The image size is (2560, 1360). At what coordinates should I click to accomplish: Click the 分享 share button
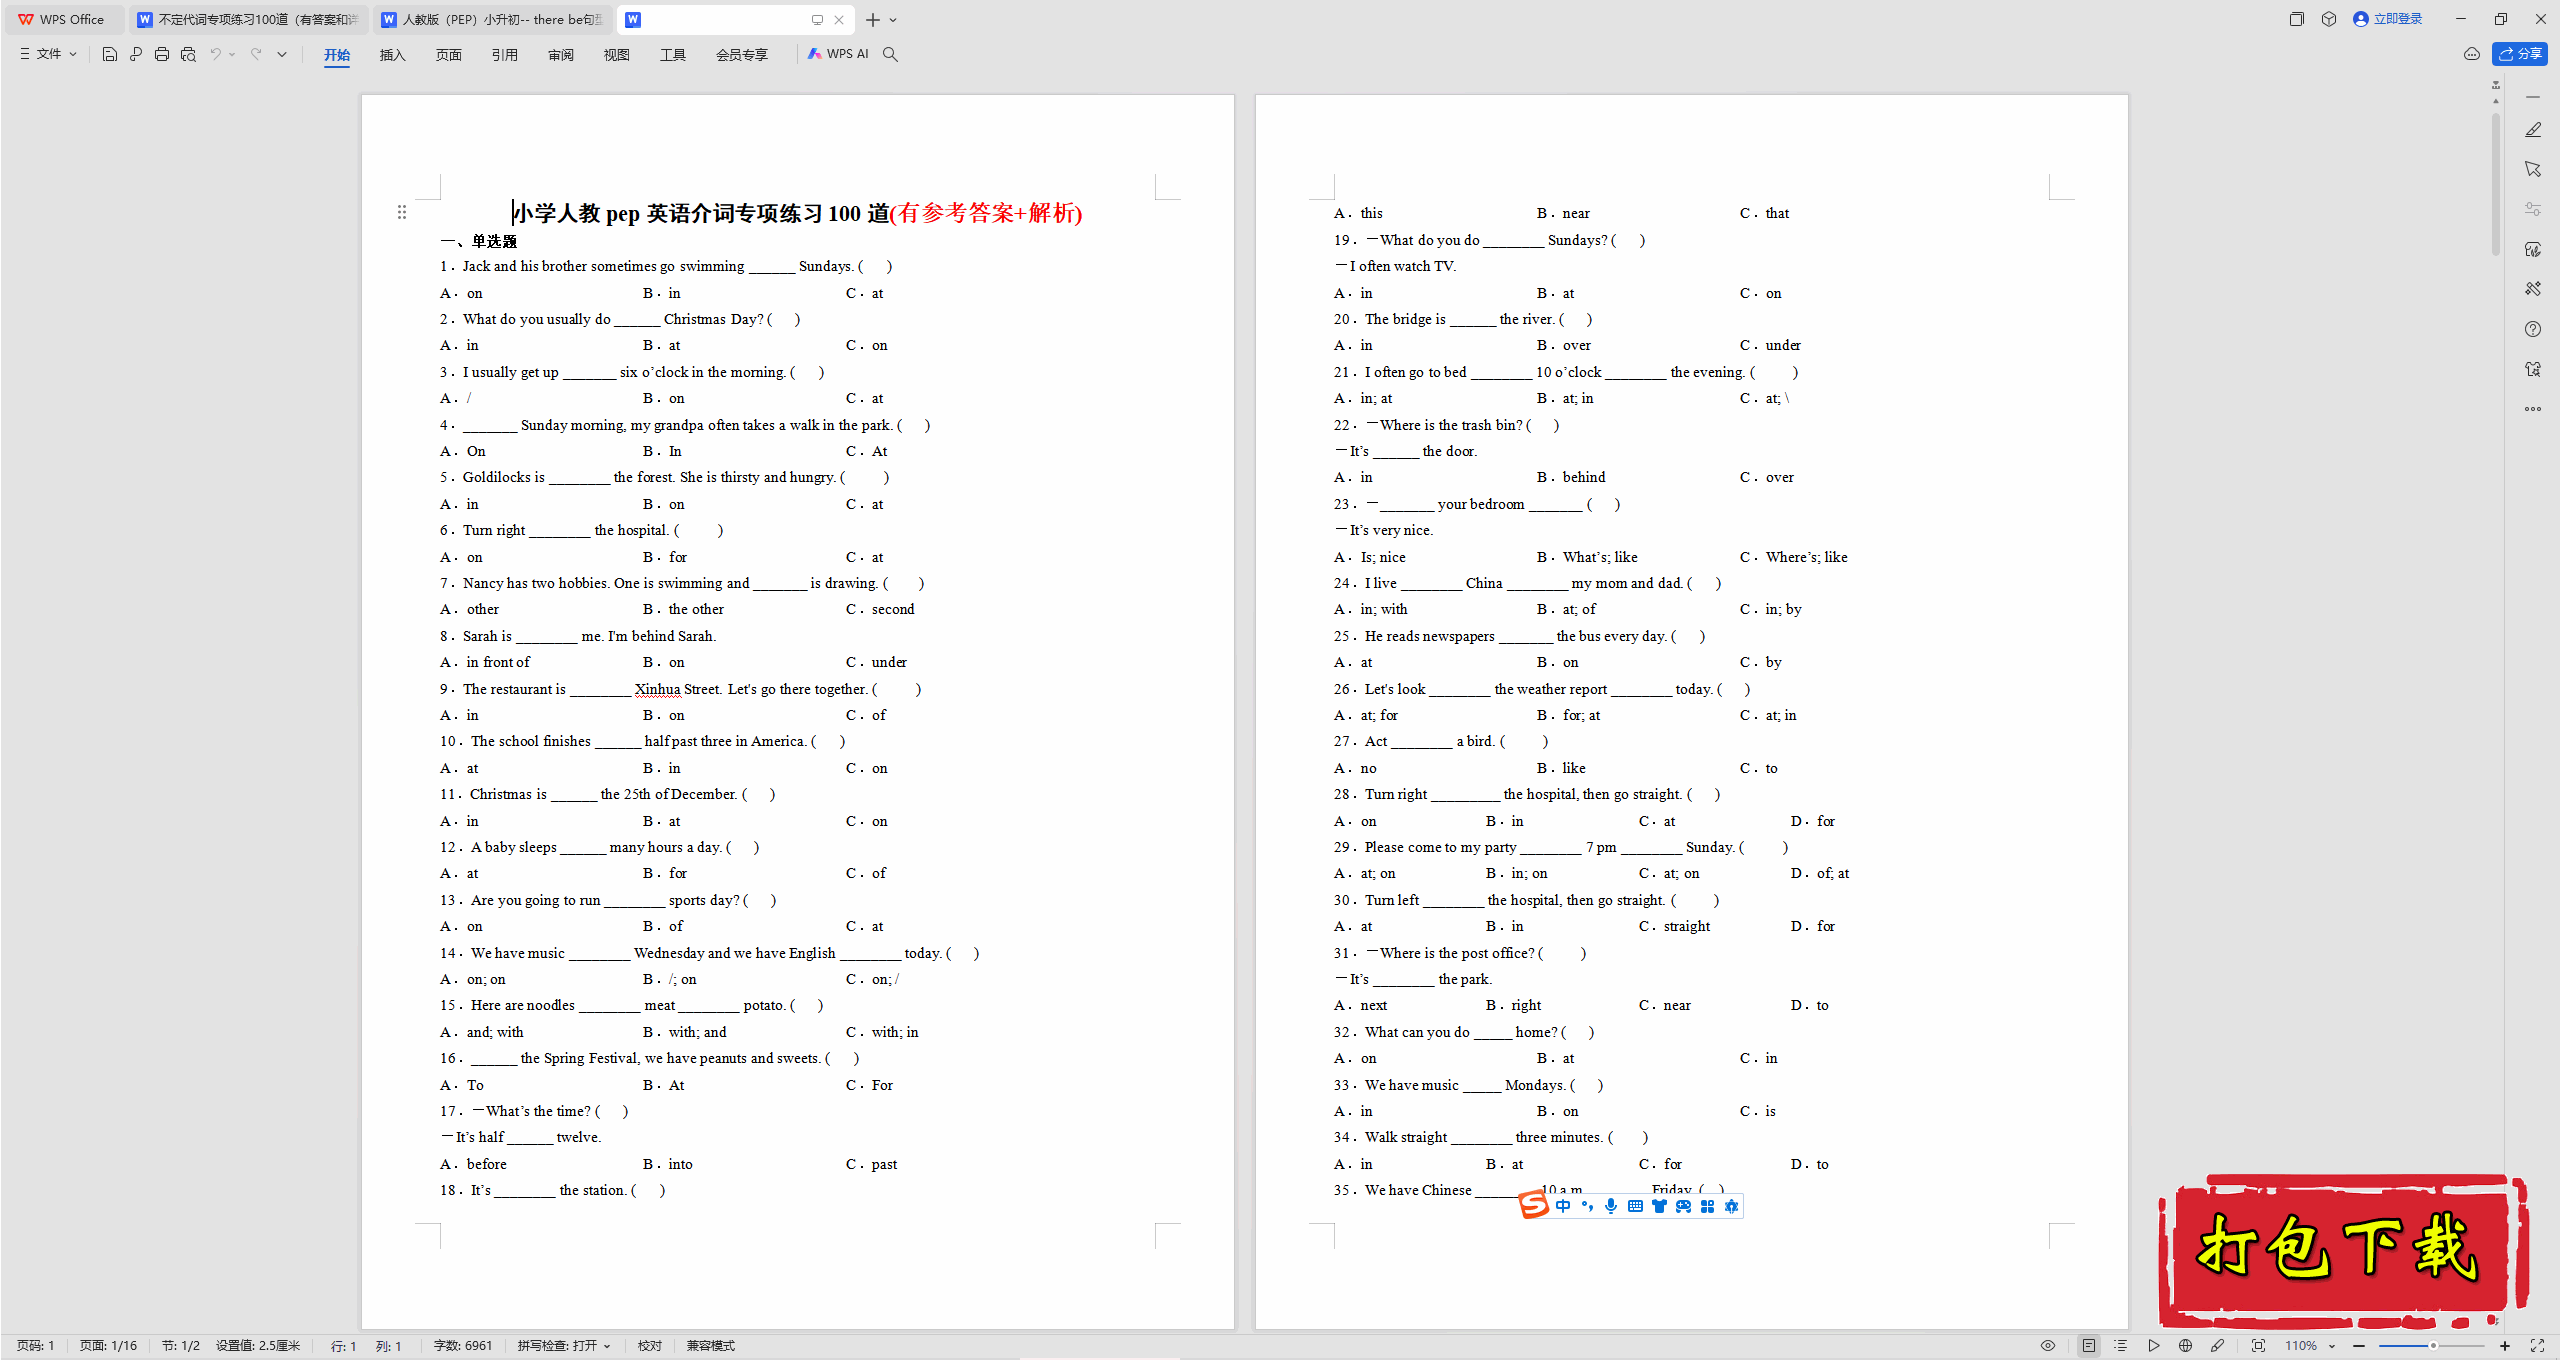coord(2520,54)
